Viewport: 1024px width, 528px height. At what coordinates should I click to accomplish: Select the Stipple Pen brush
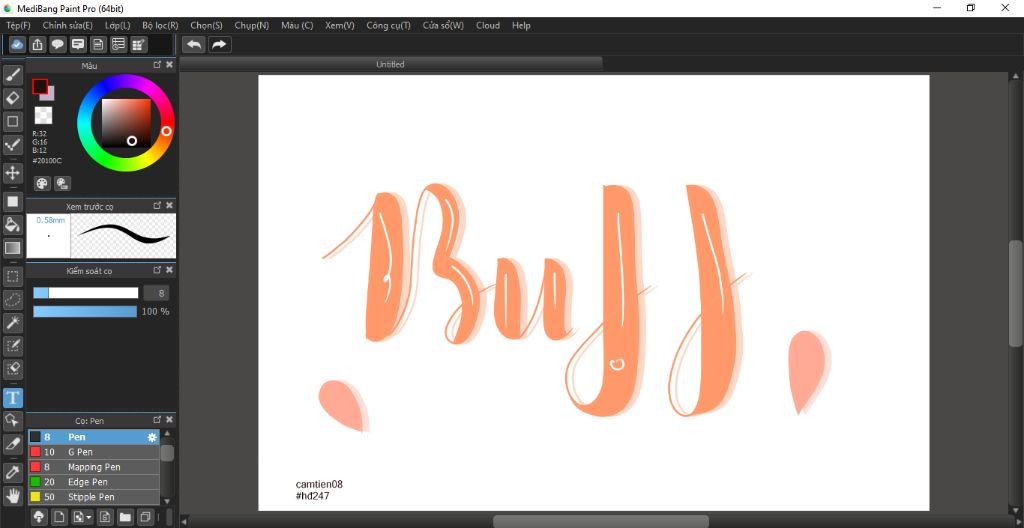[93, 497]
